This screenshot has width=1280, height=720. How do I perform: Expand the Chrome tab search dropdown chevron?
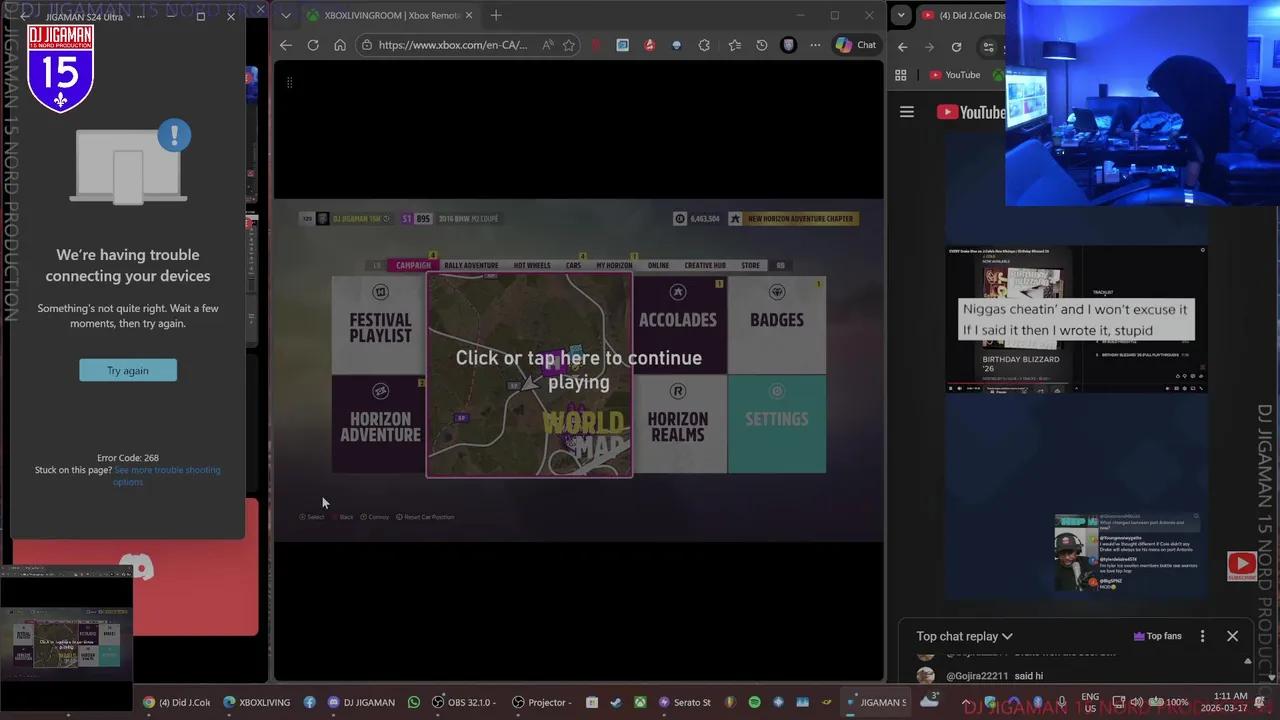[x=901, y=15]
